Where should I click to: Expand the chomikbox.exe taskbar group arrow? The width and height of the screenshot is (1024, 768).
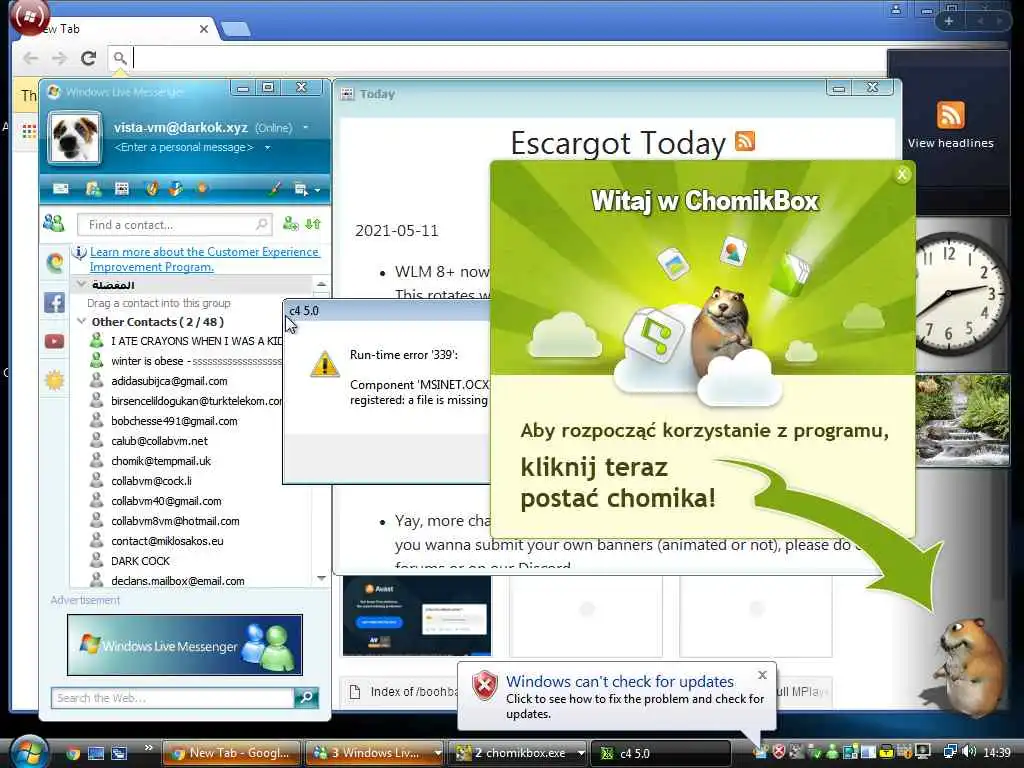[581, 753]
